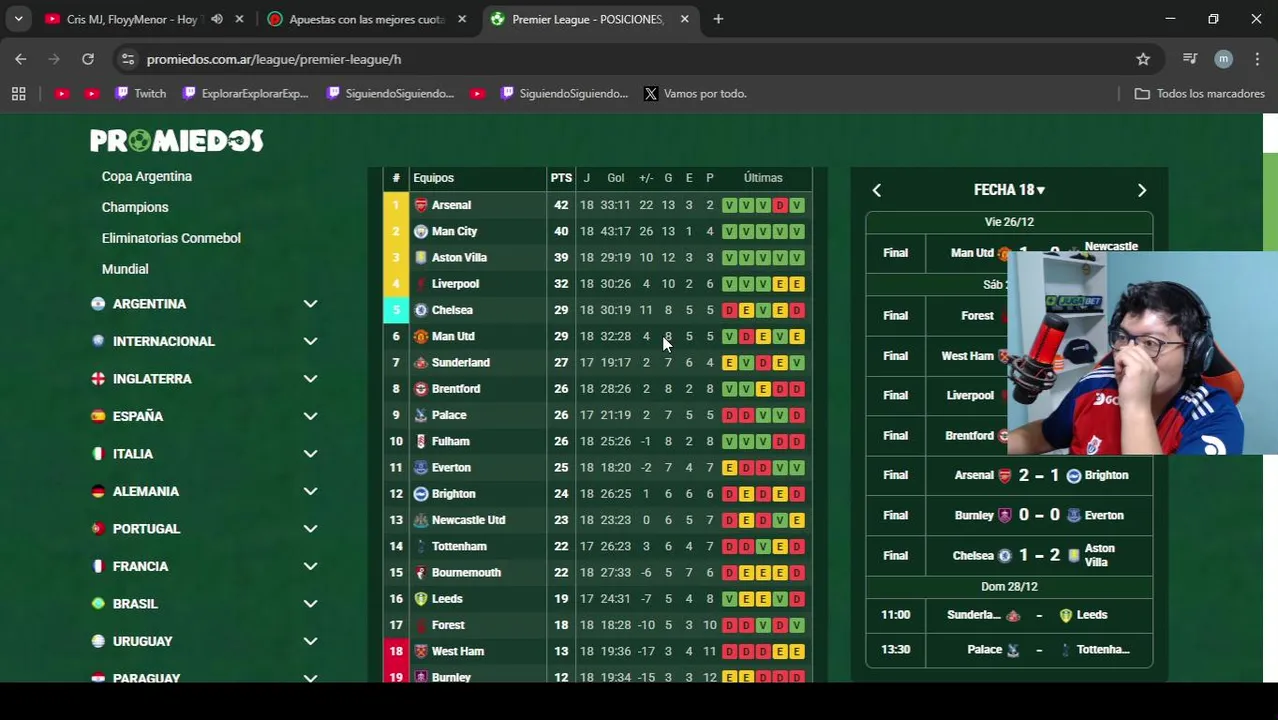Open the Champions link
The height and width of the screenshot is (720, 1278).
pyautogui.click(x=135, y=207)
